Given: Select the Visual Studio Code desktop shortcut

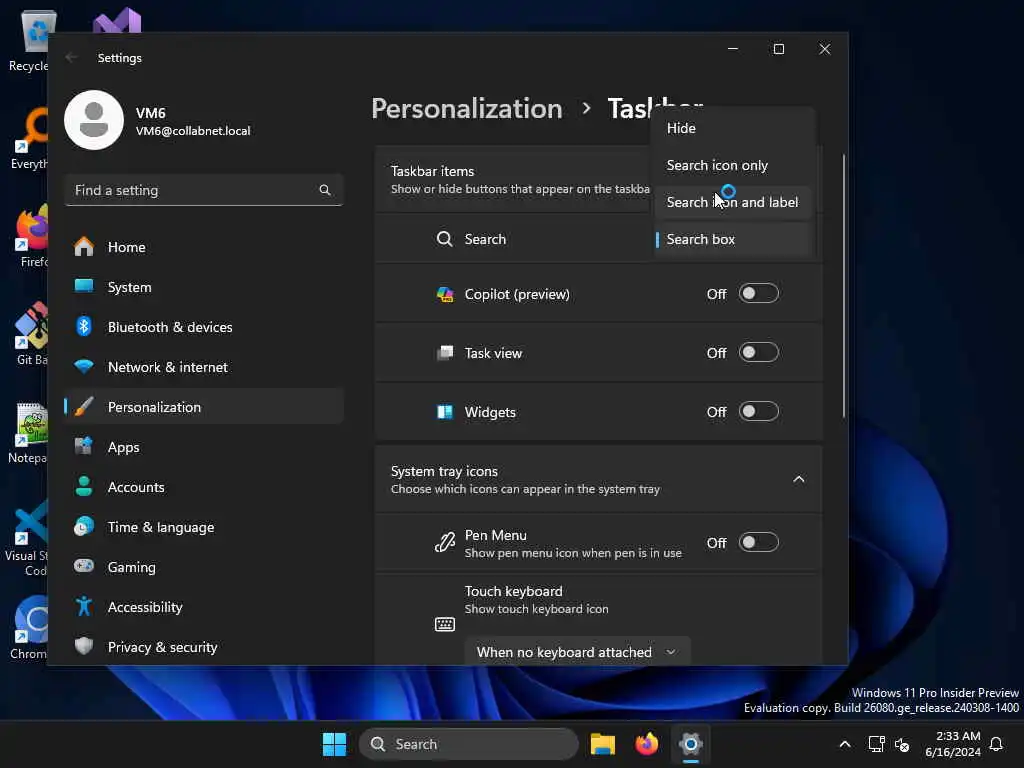Looking at the screenshot, I should click(27, 539).
